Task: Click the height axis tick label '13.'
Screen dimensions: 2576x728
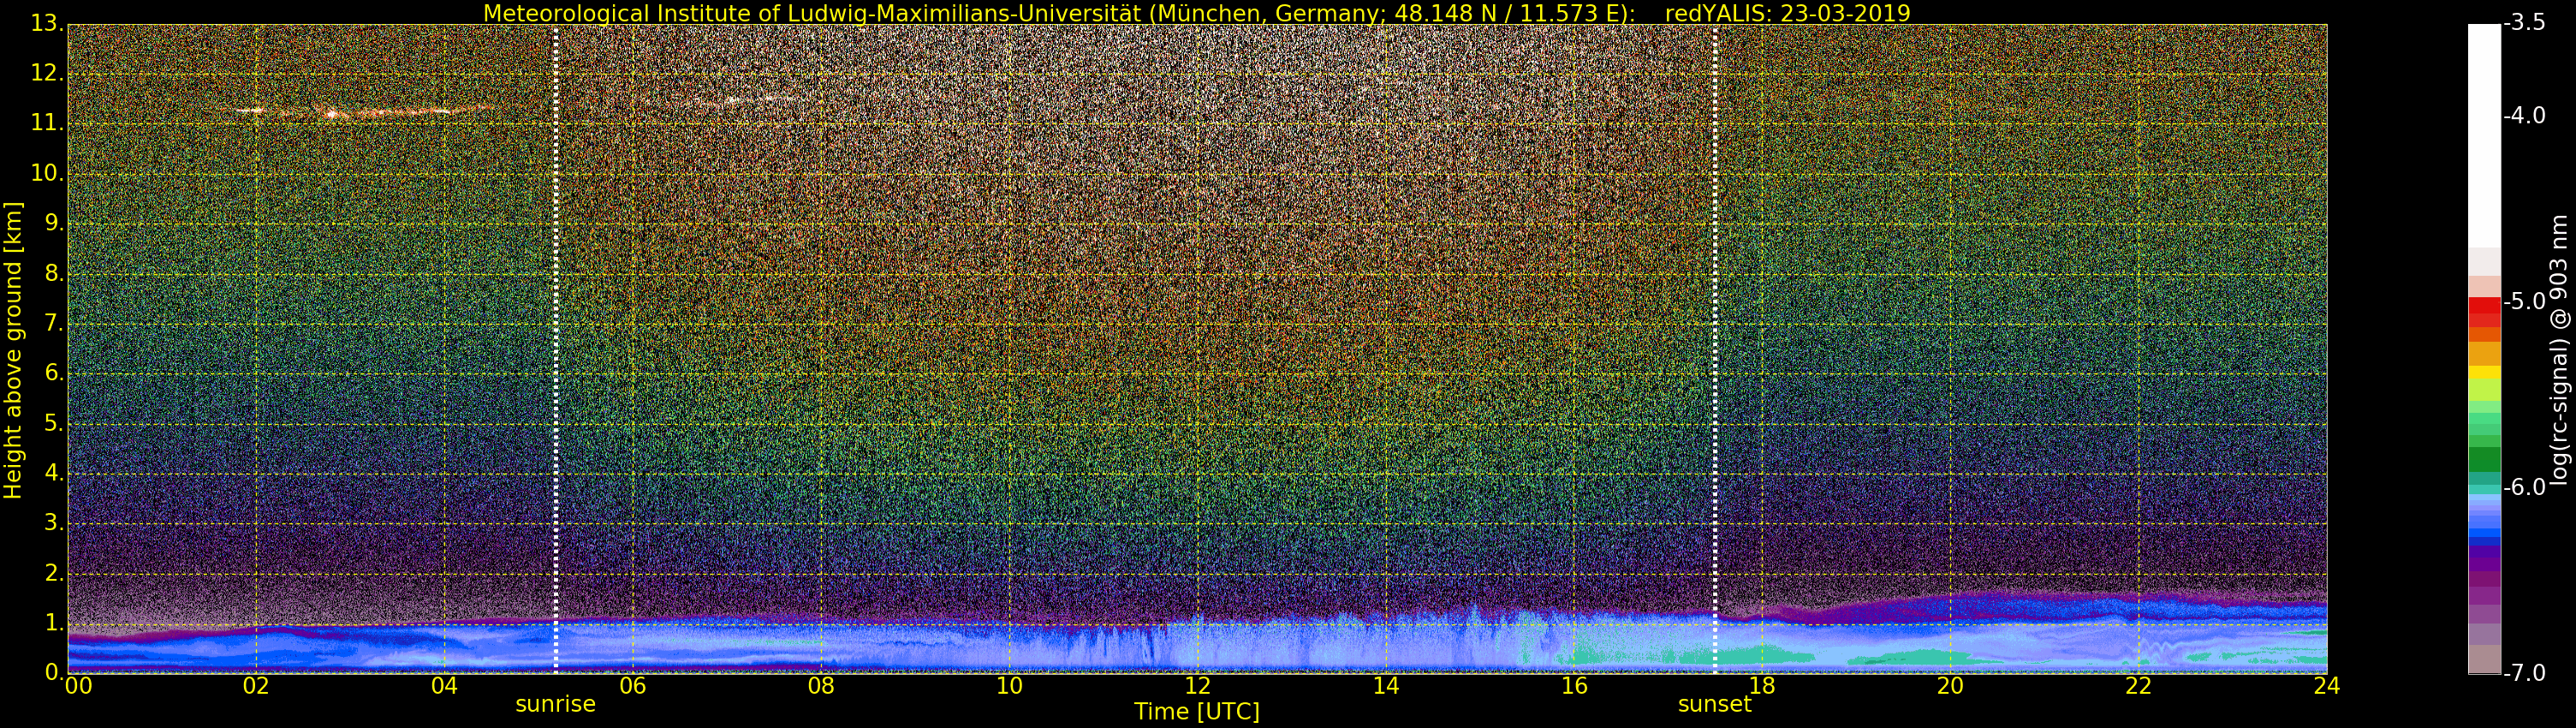Action: [47, 23]
